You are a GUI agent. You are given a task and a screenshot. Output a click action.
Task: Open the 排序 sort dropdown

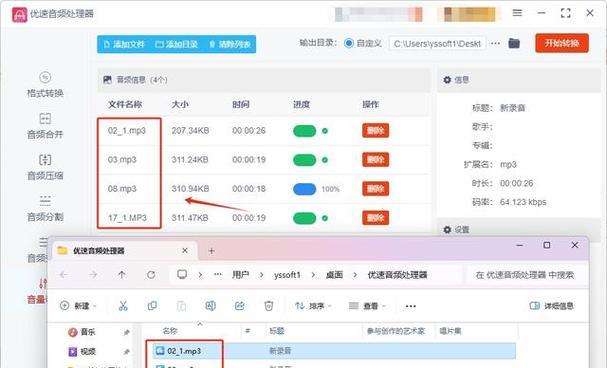(313, 306)
